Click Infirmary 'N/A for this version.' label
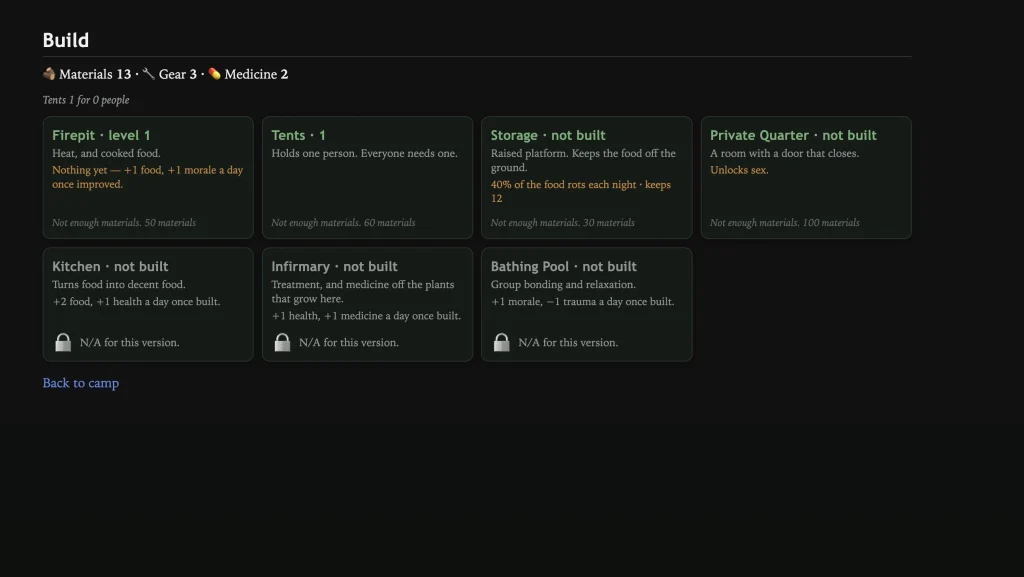This screenshot has height=577, width=1024. (x=349, y=343)
